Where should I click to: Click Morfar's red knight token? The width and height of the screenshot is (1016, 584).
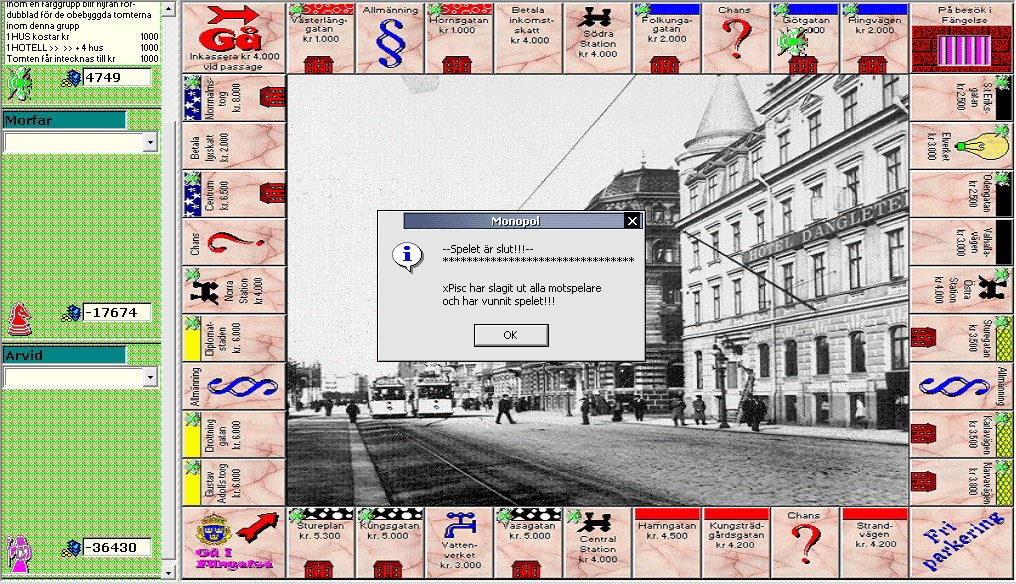[20, 319]
